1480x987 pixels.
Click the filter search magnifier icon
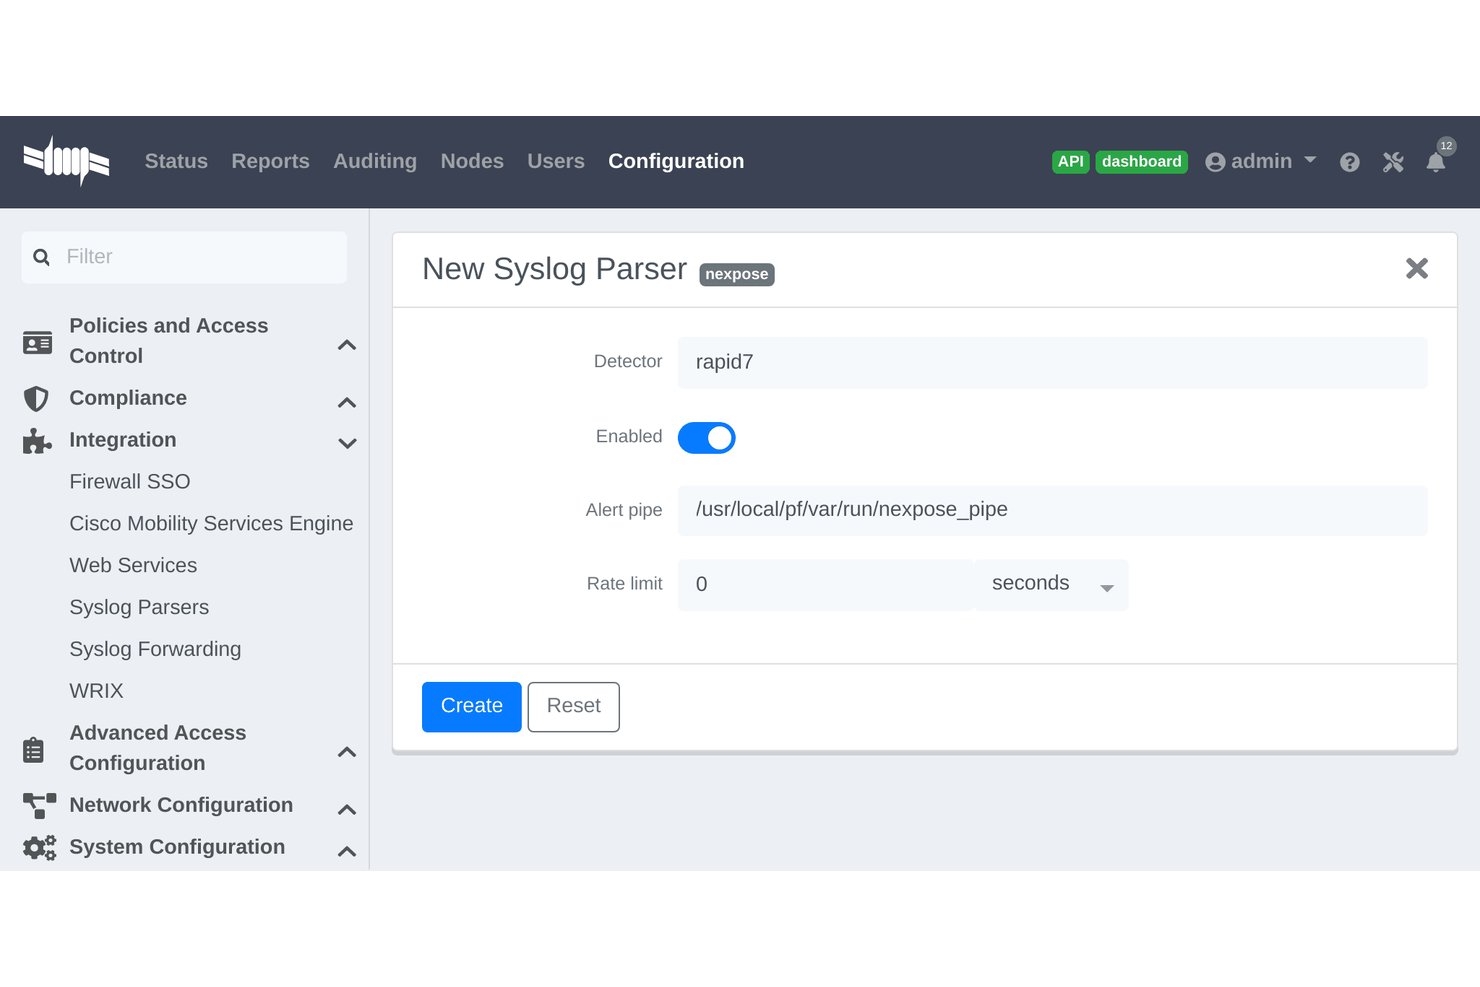click(41, 257)
